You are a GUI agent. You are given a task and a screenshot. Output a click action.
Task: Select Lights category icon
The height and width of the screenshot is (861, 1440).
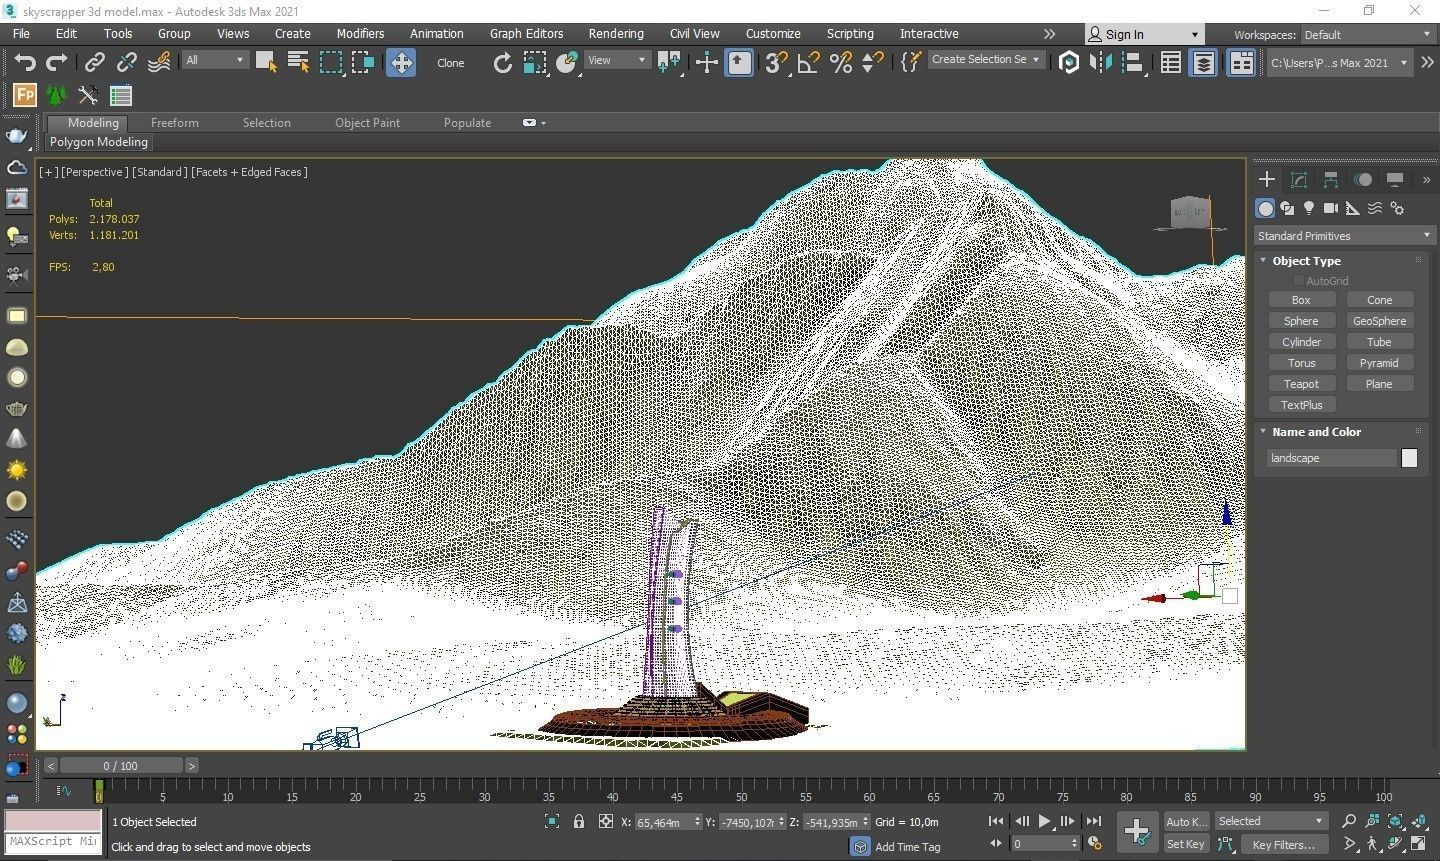1308,208
